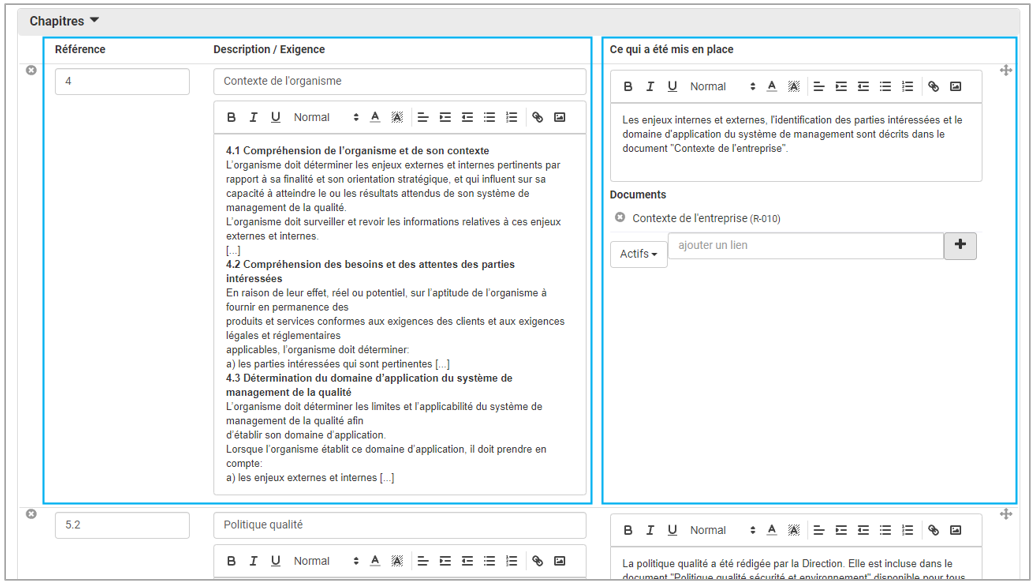Screen dimensions: 1034x585
Task: Click numbered list icon in chapter 4 description toolbar
Action: pyautogui.click(x=512, y=117)
